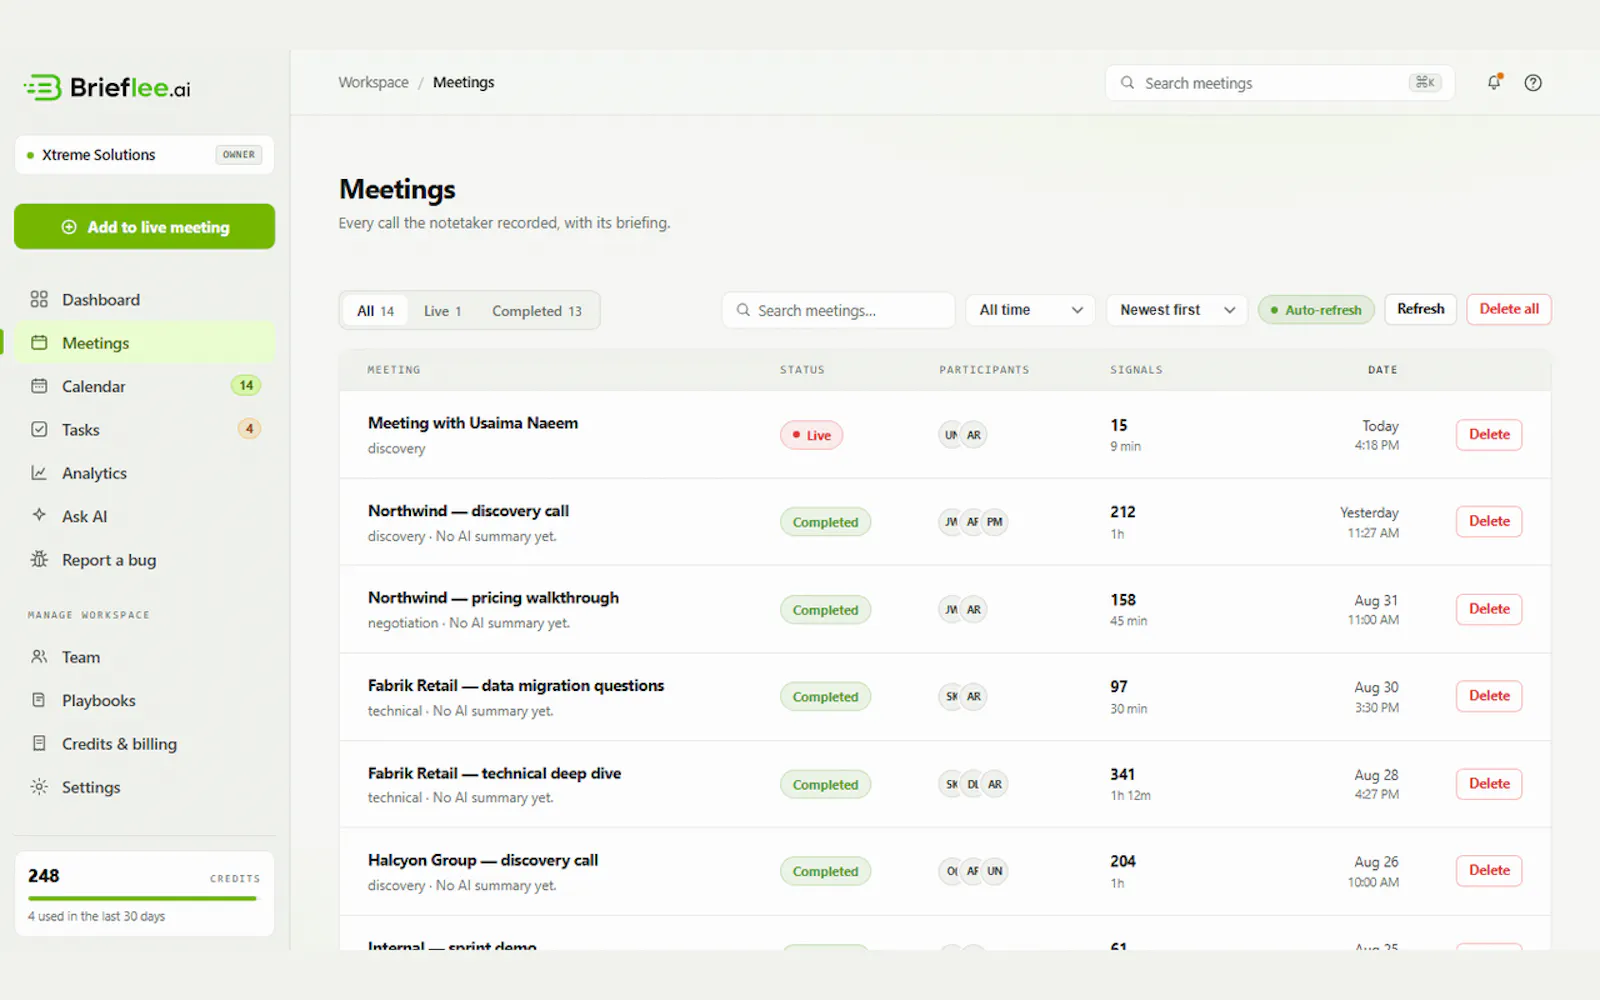Screen dimensions: 1600x1000
Task: Focus the Search meetings field in the header
Action: pos(1279,83)
